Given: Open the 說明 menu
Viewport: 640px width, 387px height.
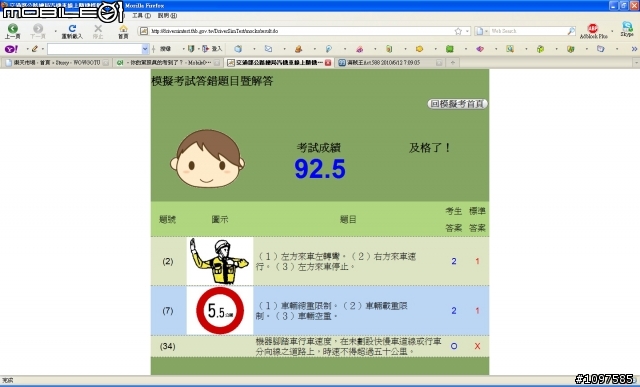Looking at the screenshot, I should tap(167, 16).
